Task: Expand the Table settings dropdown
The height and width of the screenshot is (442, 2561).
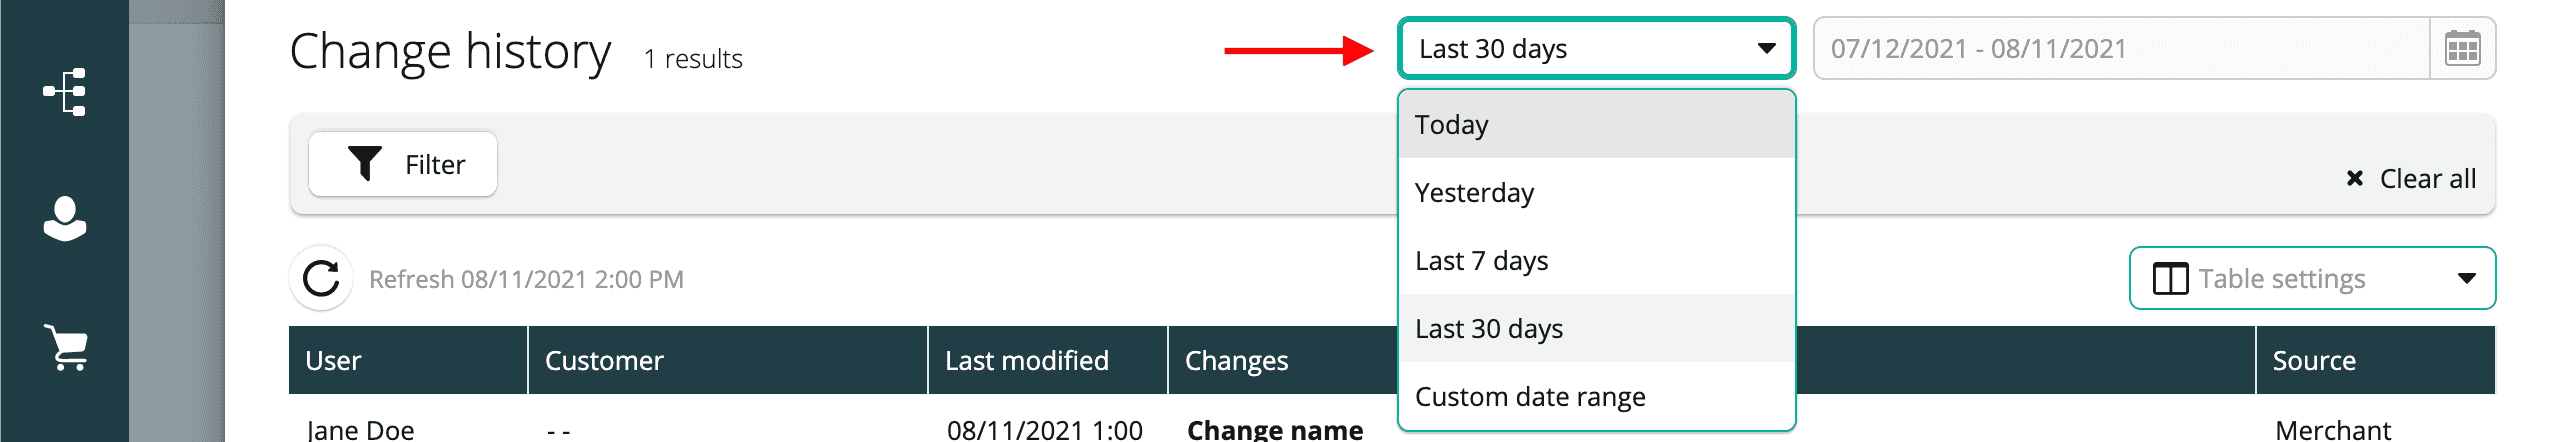Action: point(2467,279)
